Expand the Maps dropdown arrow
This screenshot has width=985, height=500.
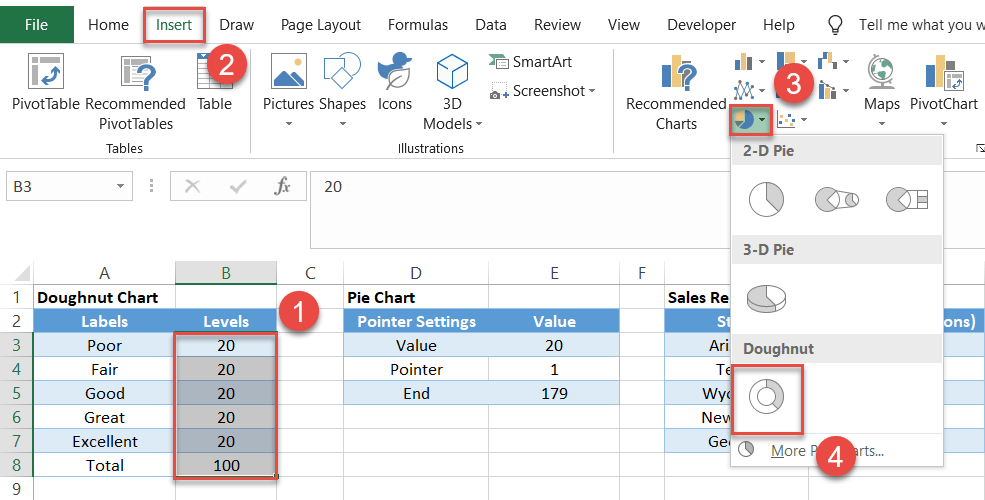coord(881,124)
